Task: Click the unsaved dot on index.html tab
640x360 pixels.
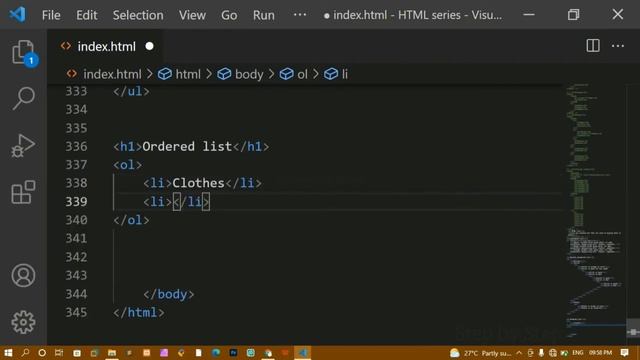Action: [x=149, y=47]
